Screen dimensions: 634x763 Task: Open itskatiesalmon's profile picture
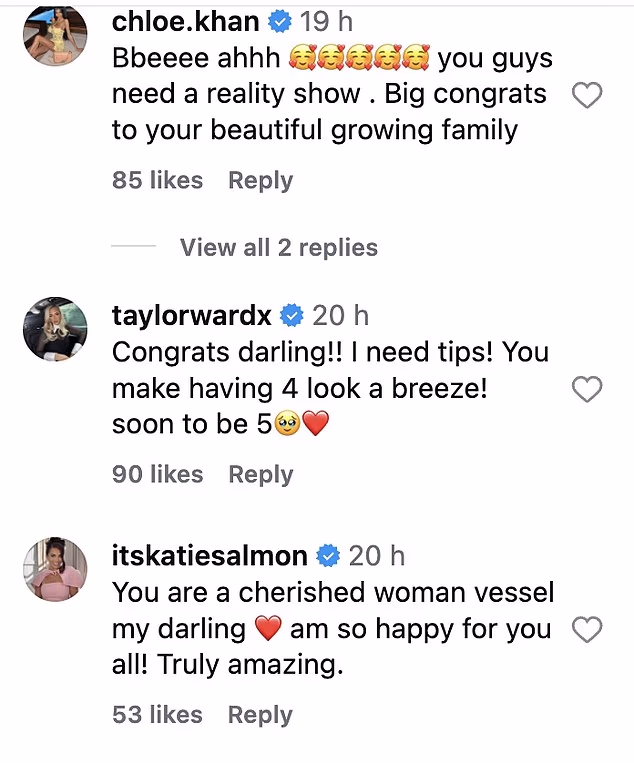click(54, 569)
